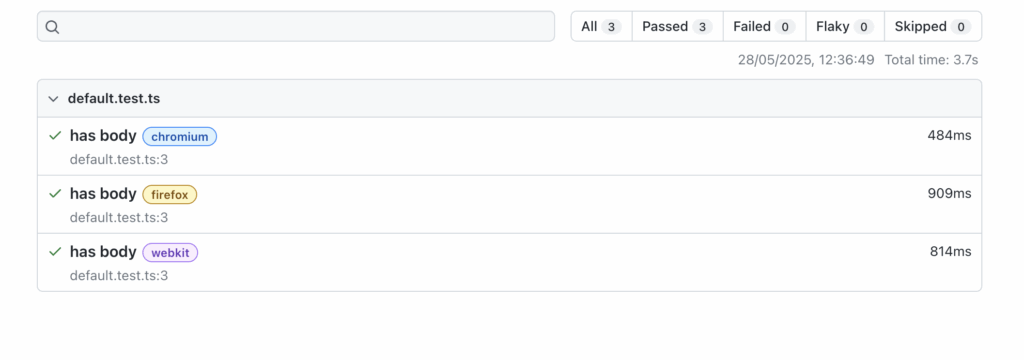This screenshot has width=1024, height=360.
Task: Filter by Flaky tests
Action: 845,26
